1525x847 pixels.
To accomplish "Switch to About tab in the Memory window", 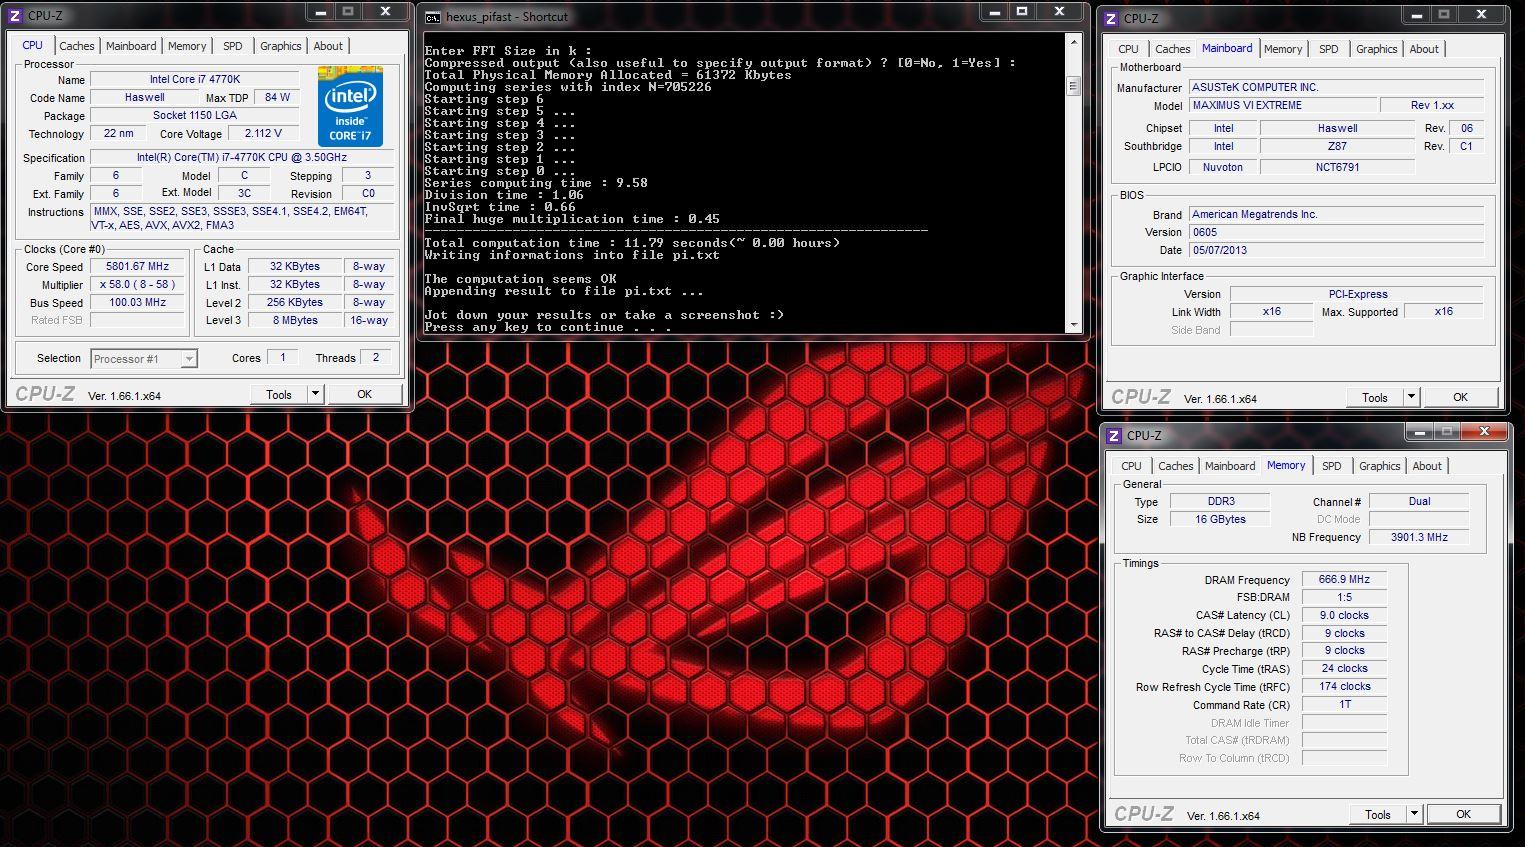I will pyautogui.click(x=1427, y=466).
